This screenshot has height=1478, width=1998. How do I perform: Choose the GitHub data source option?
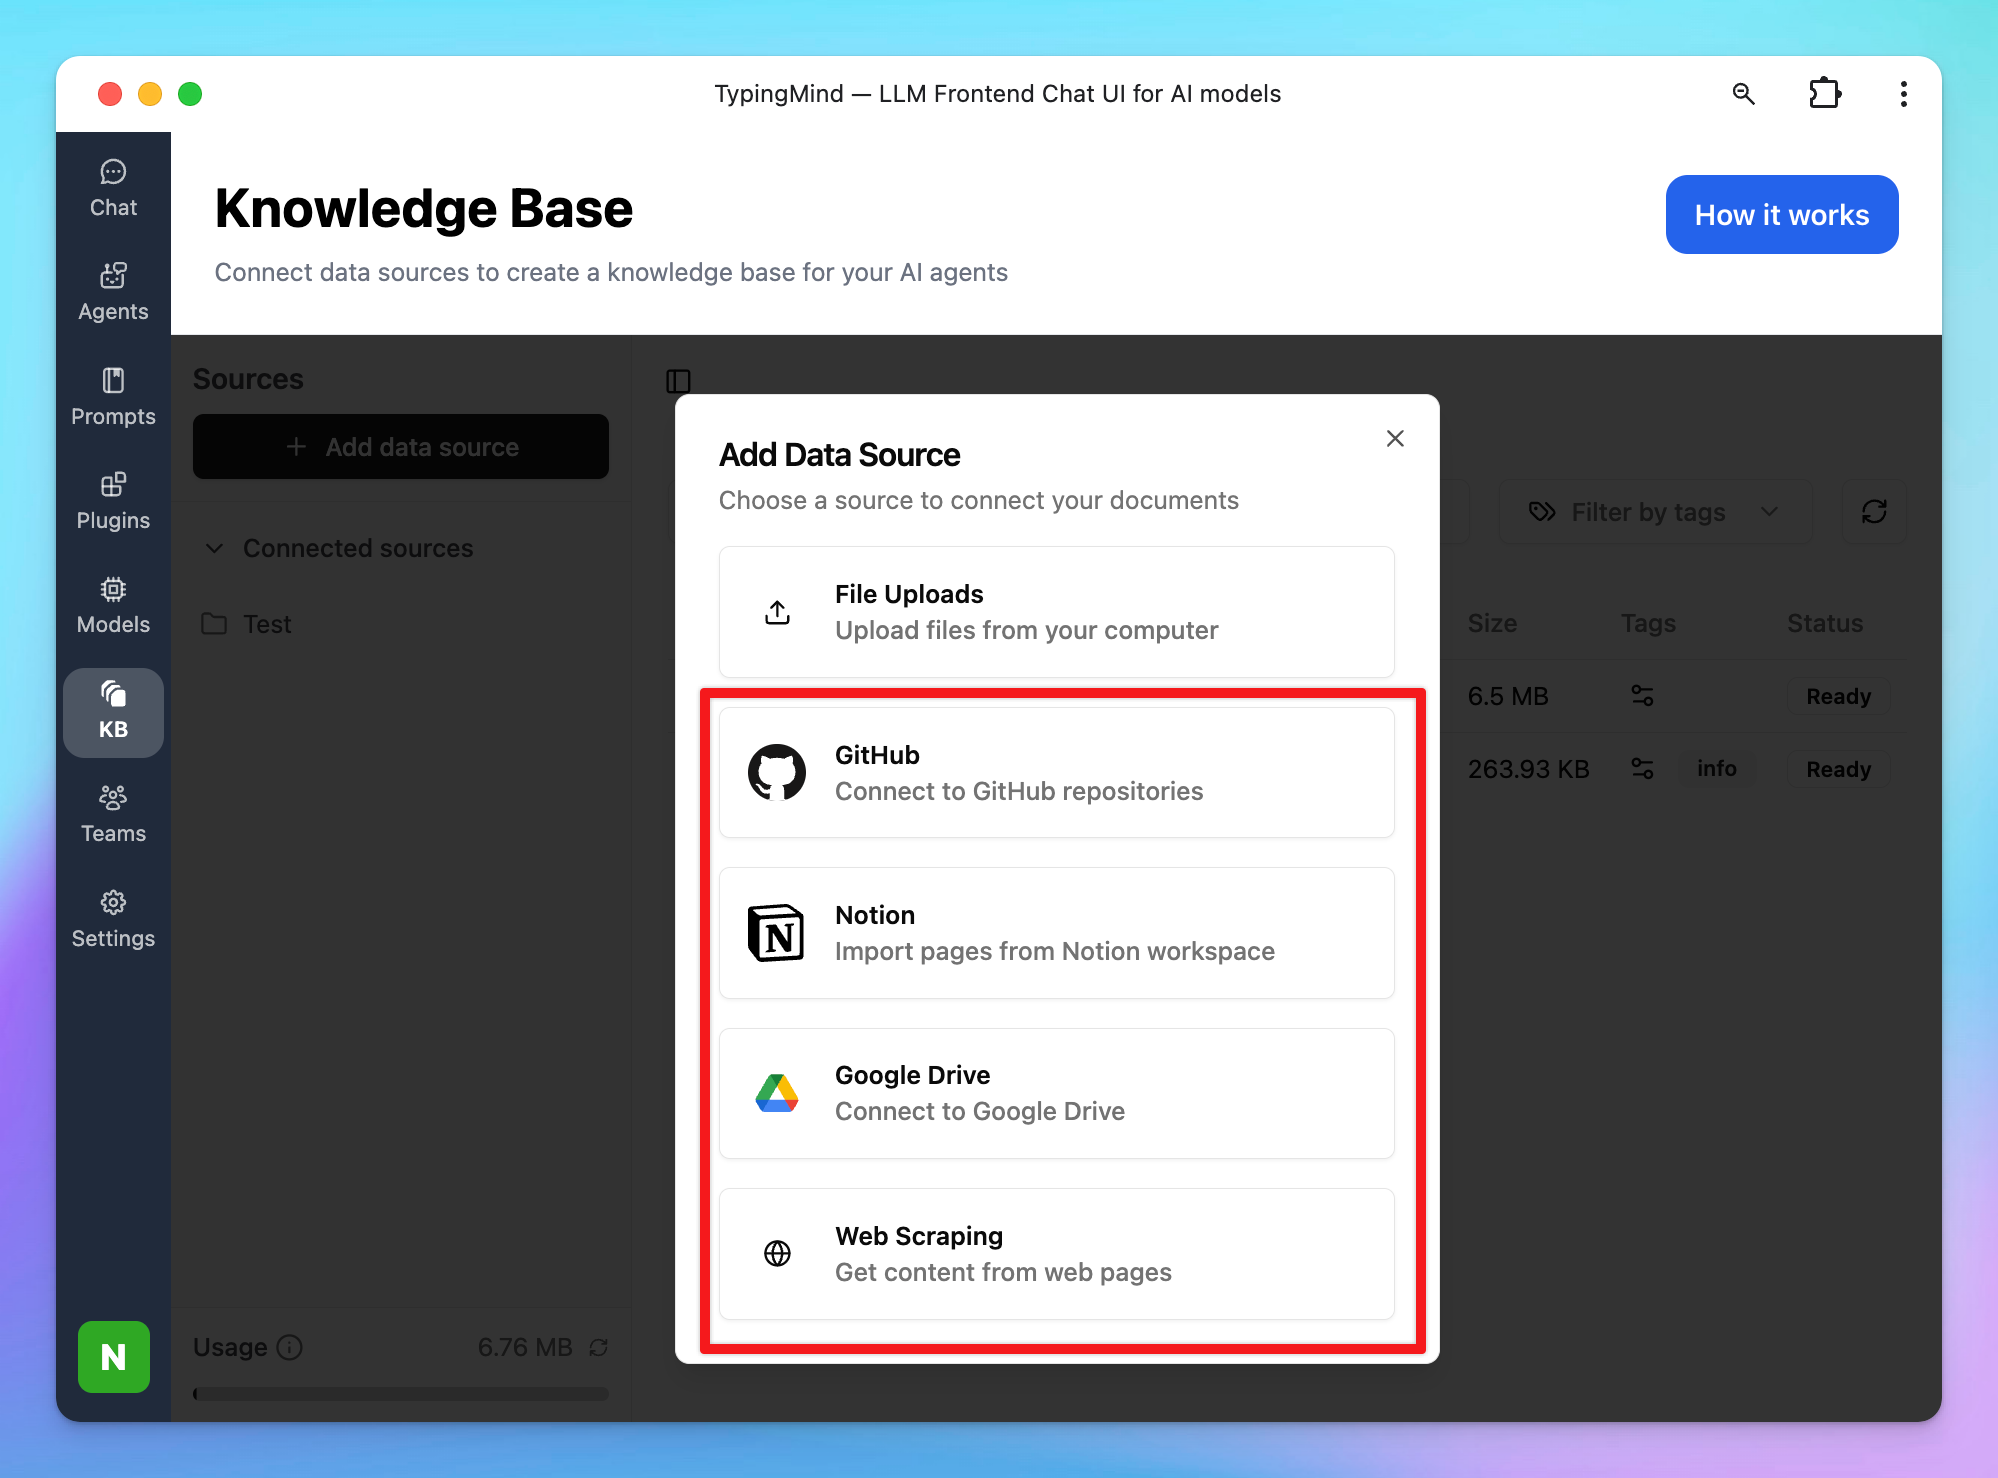coord(1056,773)
